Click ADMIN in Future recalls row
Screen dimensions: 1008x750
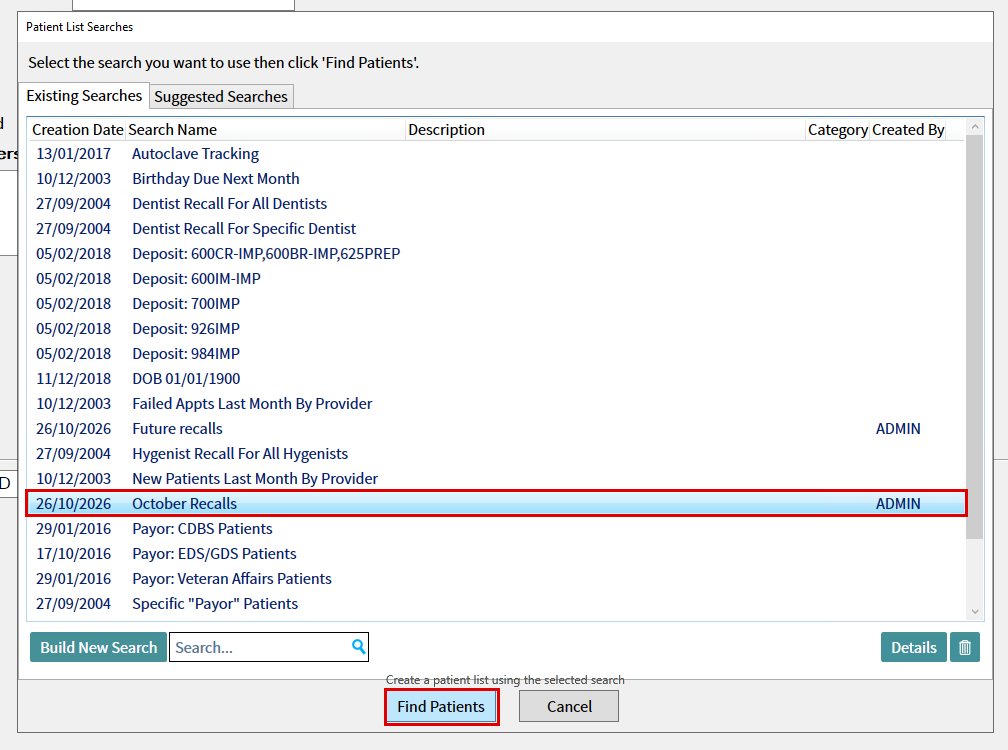(x=898, y=429)
